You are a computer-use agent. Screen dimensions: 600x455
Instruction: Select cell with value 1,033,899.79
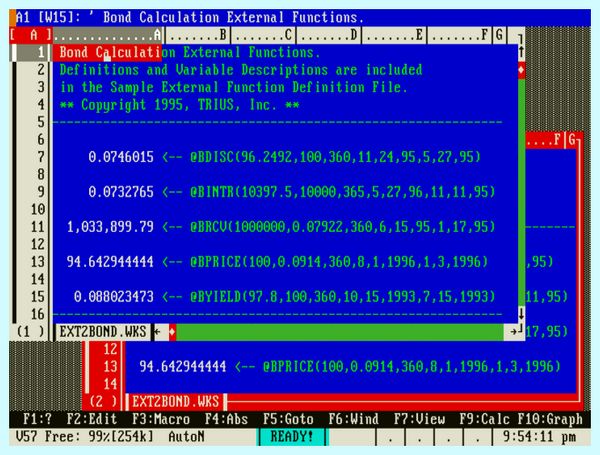point(110,227)
